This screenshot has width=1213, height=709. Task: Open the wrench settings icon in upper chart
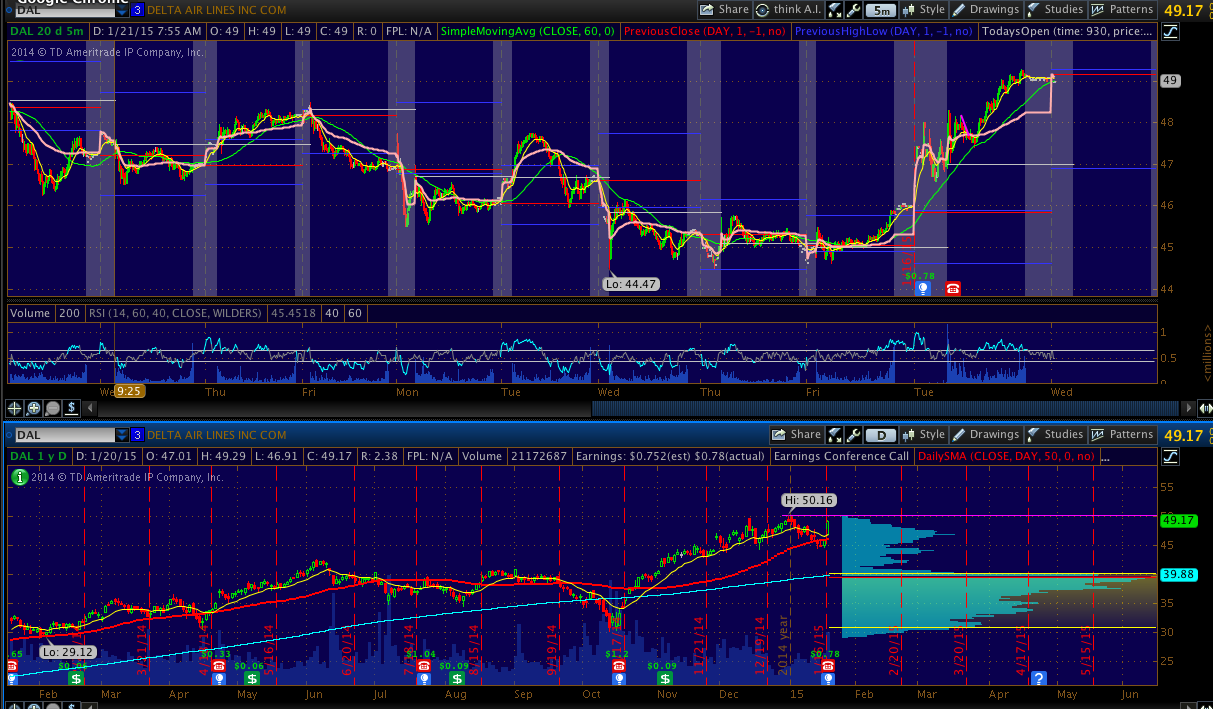tap(853, 10)
